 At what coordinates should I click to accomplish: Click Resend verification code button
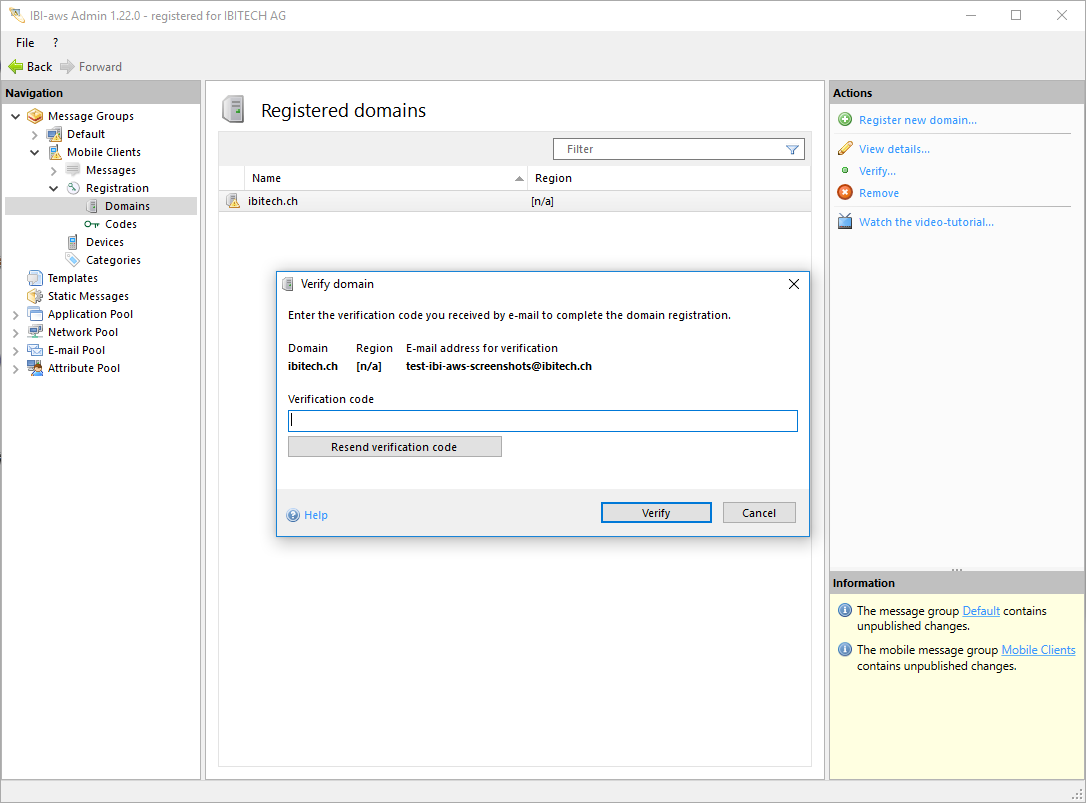[x=394, y=447]
